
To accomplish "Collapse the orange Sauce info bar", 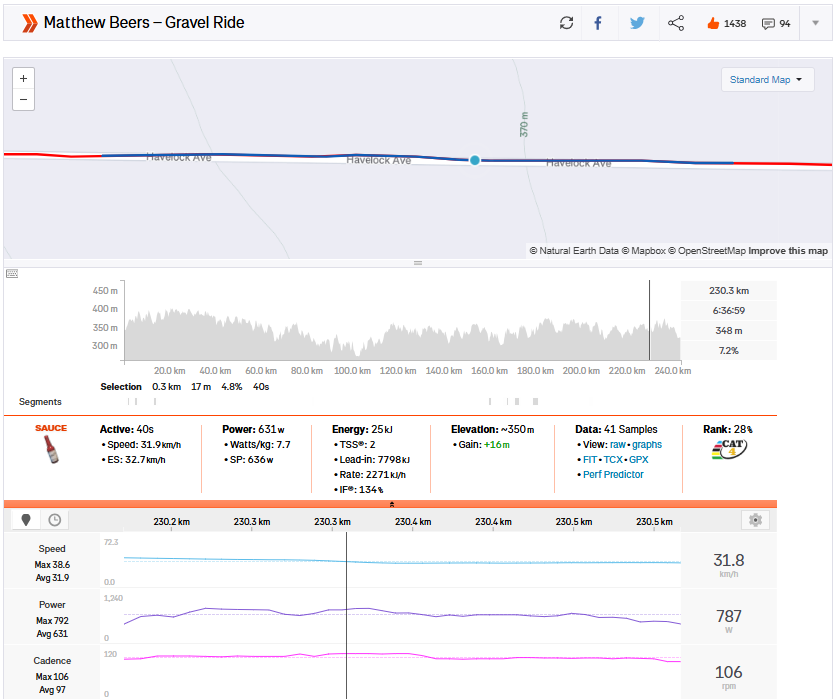I will click(x=391, y=504).
